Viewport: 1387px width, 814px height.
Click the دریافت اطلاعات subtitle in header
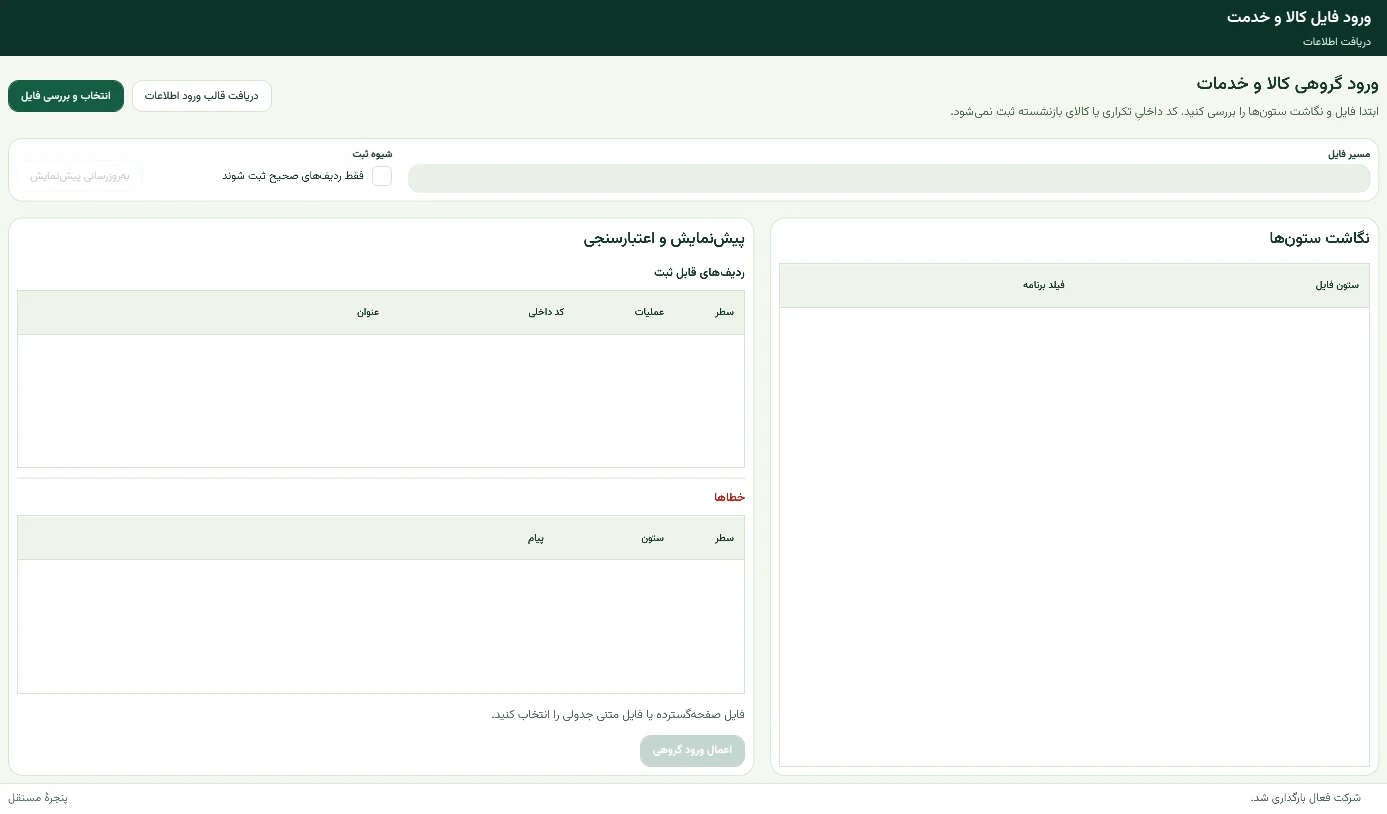point(1337,42)
